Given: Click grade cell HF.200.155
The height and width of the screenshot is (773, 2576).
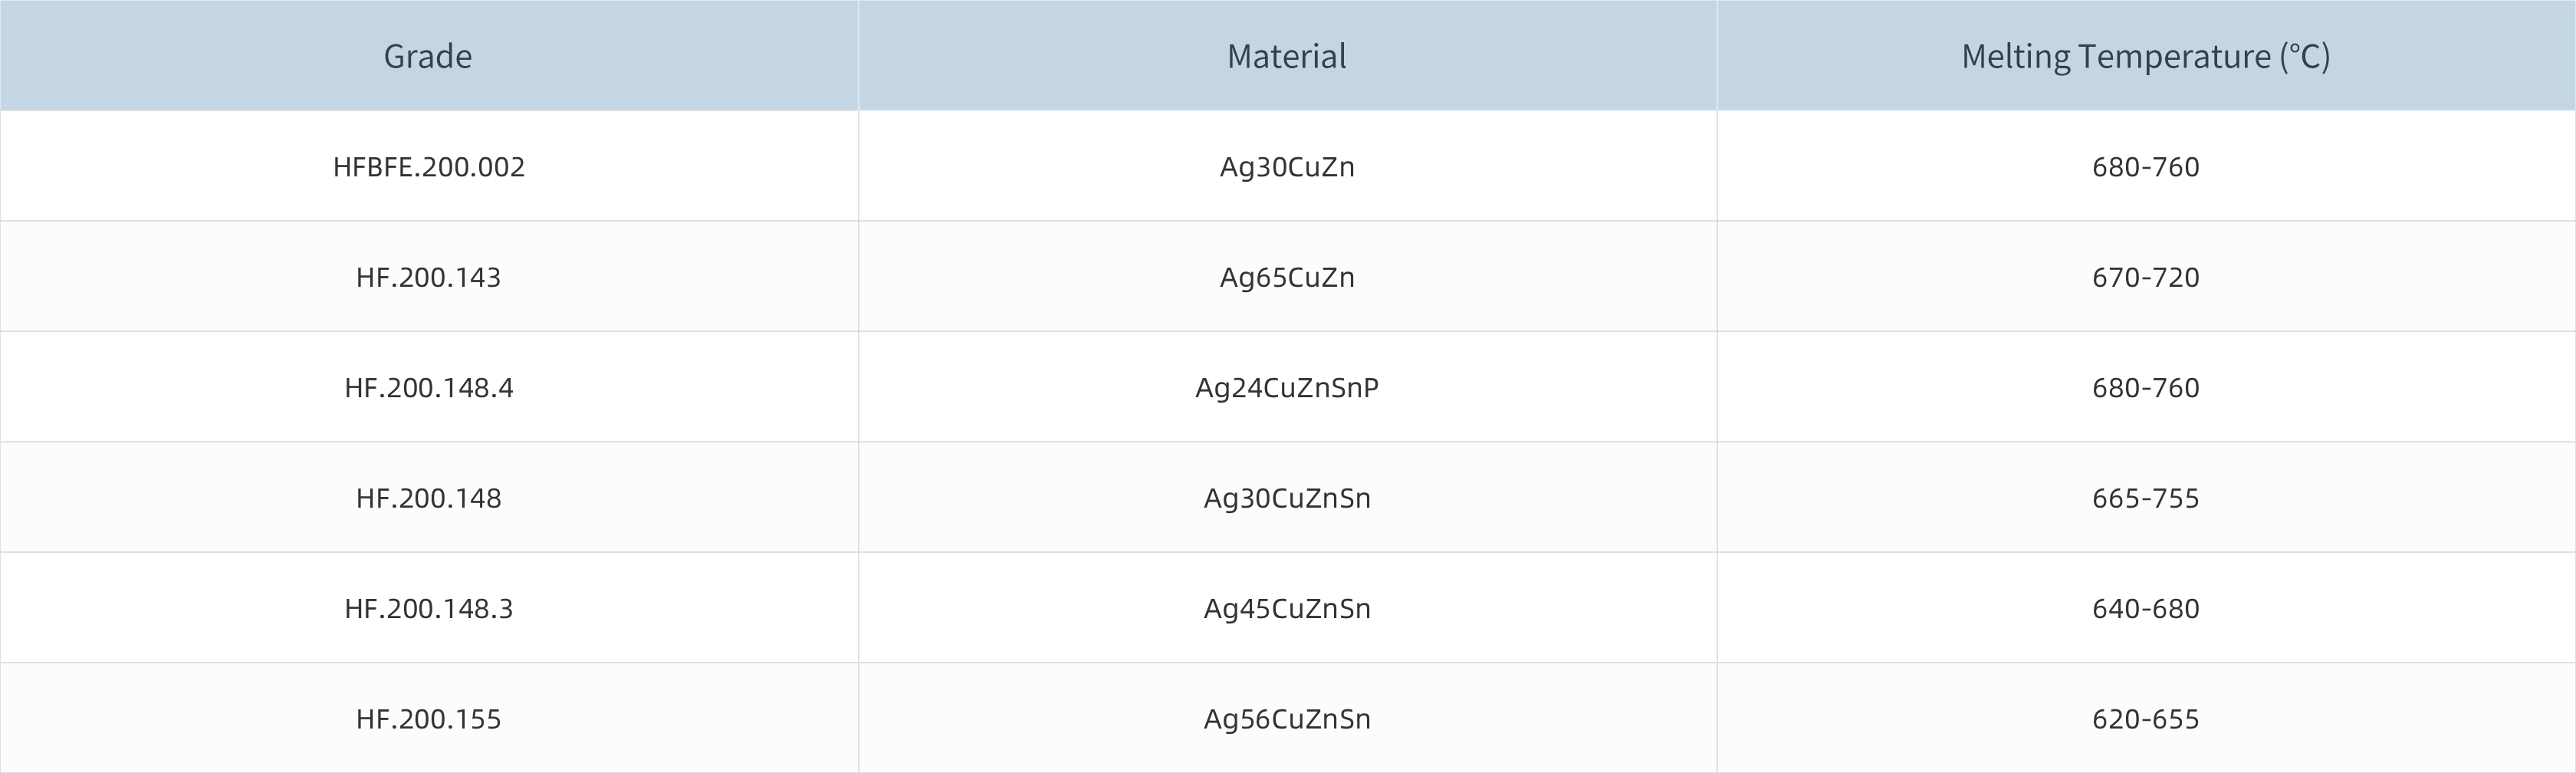Looking at the screenshot, I should point(428,719).
